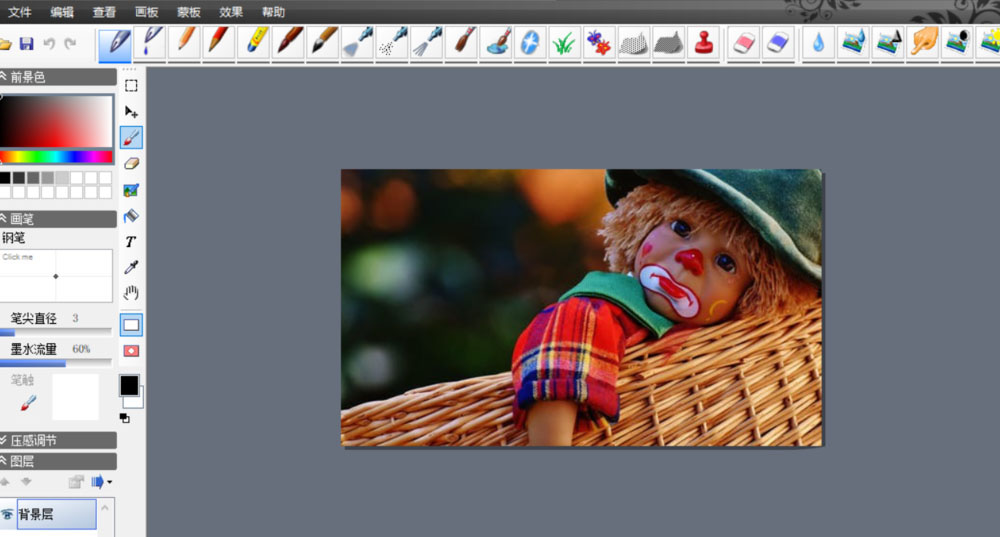This screenshot has width=1000, height=537.
Task: Click the black foreground color box
Action: (x=129, y=385)
